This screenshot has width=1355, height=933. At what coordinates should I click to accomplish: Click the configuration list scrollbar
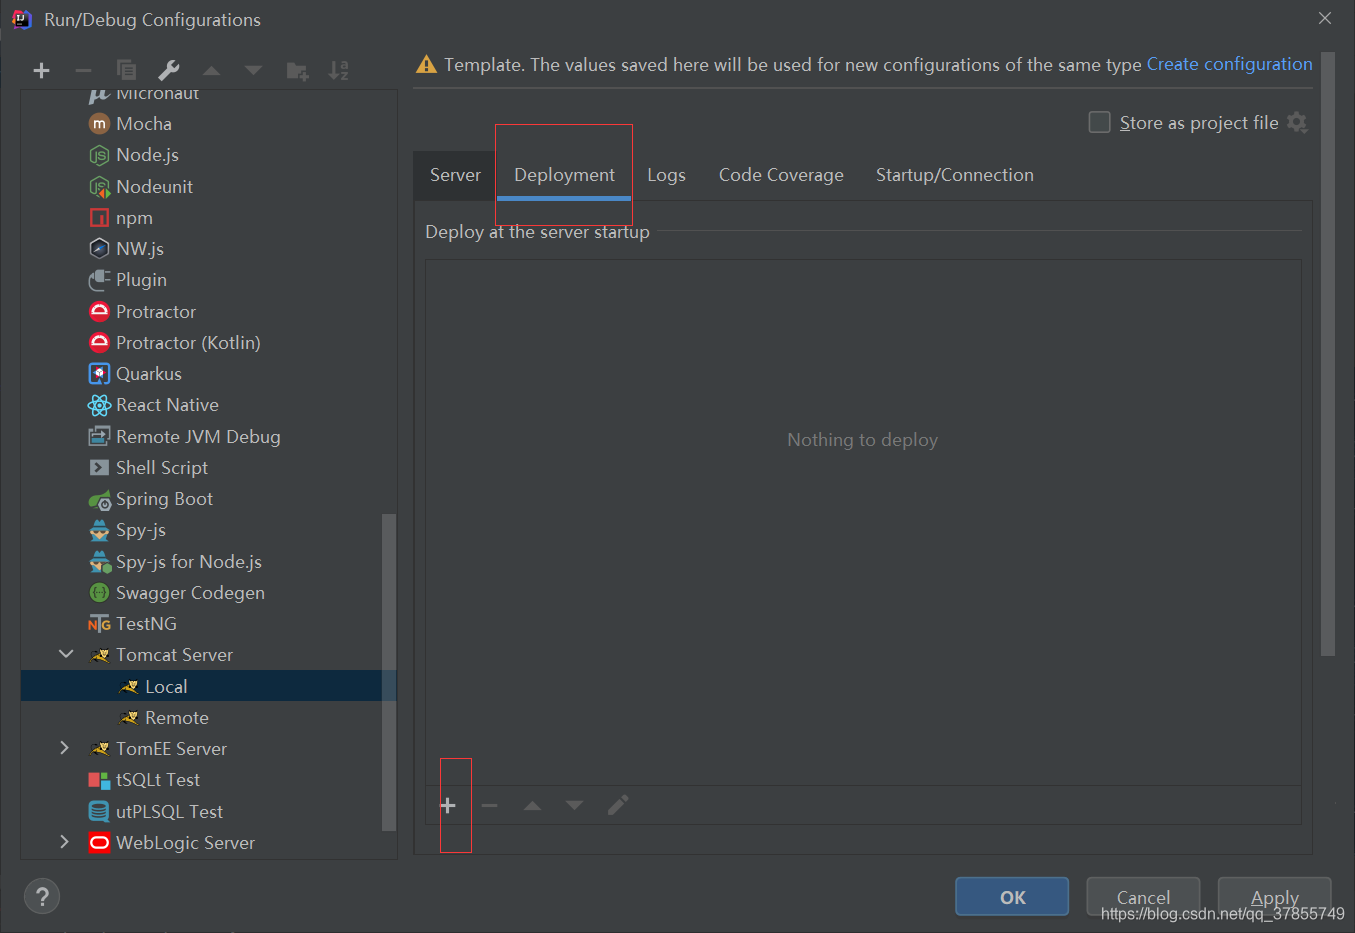click(x=389, y=672)
